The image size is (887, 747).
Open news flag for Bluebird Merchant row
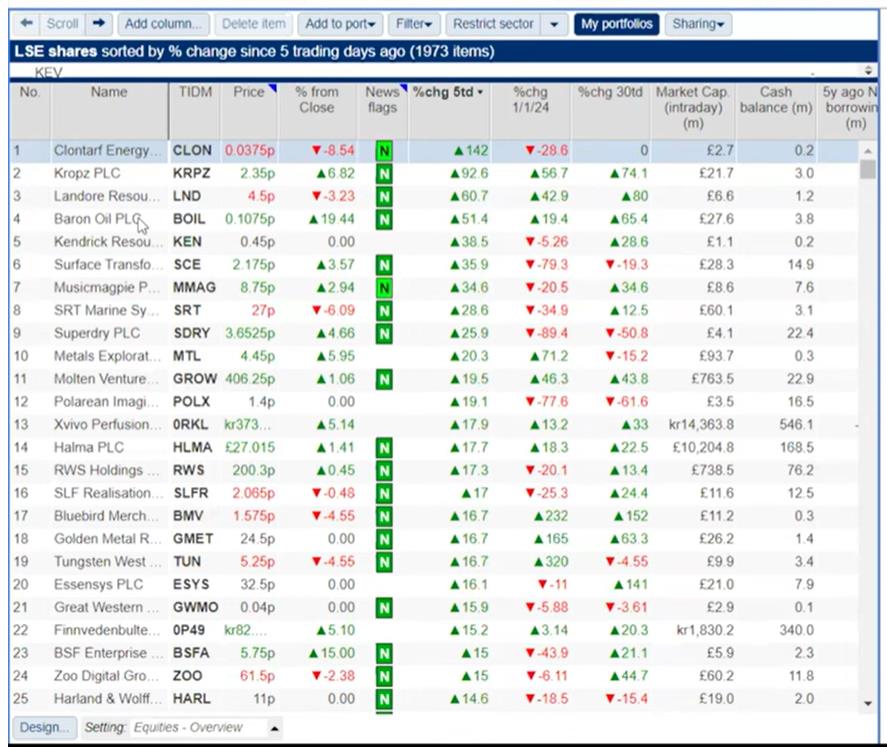tap(384, 516)
